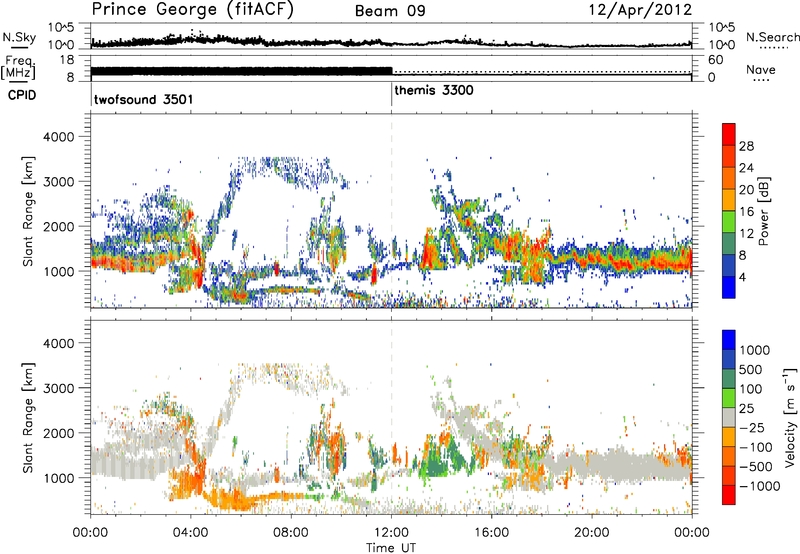Screen dimensions: 800x554
Task: Click the velocity panel 'Slant Range [km]' axis label
Action: click(x=28, y=418)
